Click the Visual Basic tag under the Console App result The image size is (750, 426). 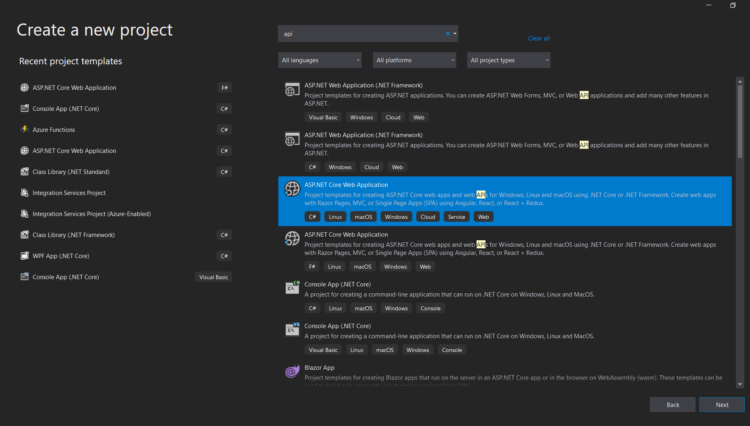click(323, 350)
